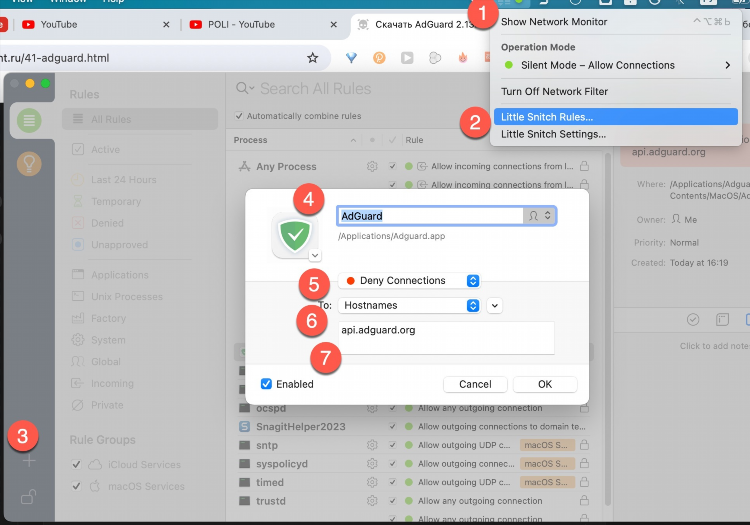Choose Turn Off Network Filter
Image resolution: width=750 pixels, height=525 pixels.
tap(616, 91)
